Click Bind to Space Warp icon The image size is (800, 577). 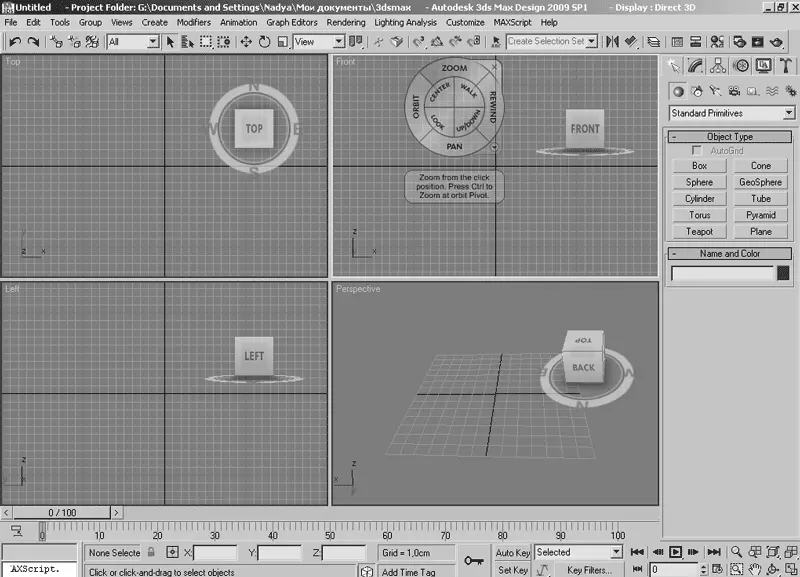pyautogui.click(x=92, y=42)
